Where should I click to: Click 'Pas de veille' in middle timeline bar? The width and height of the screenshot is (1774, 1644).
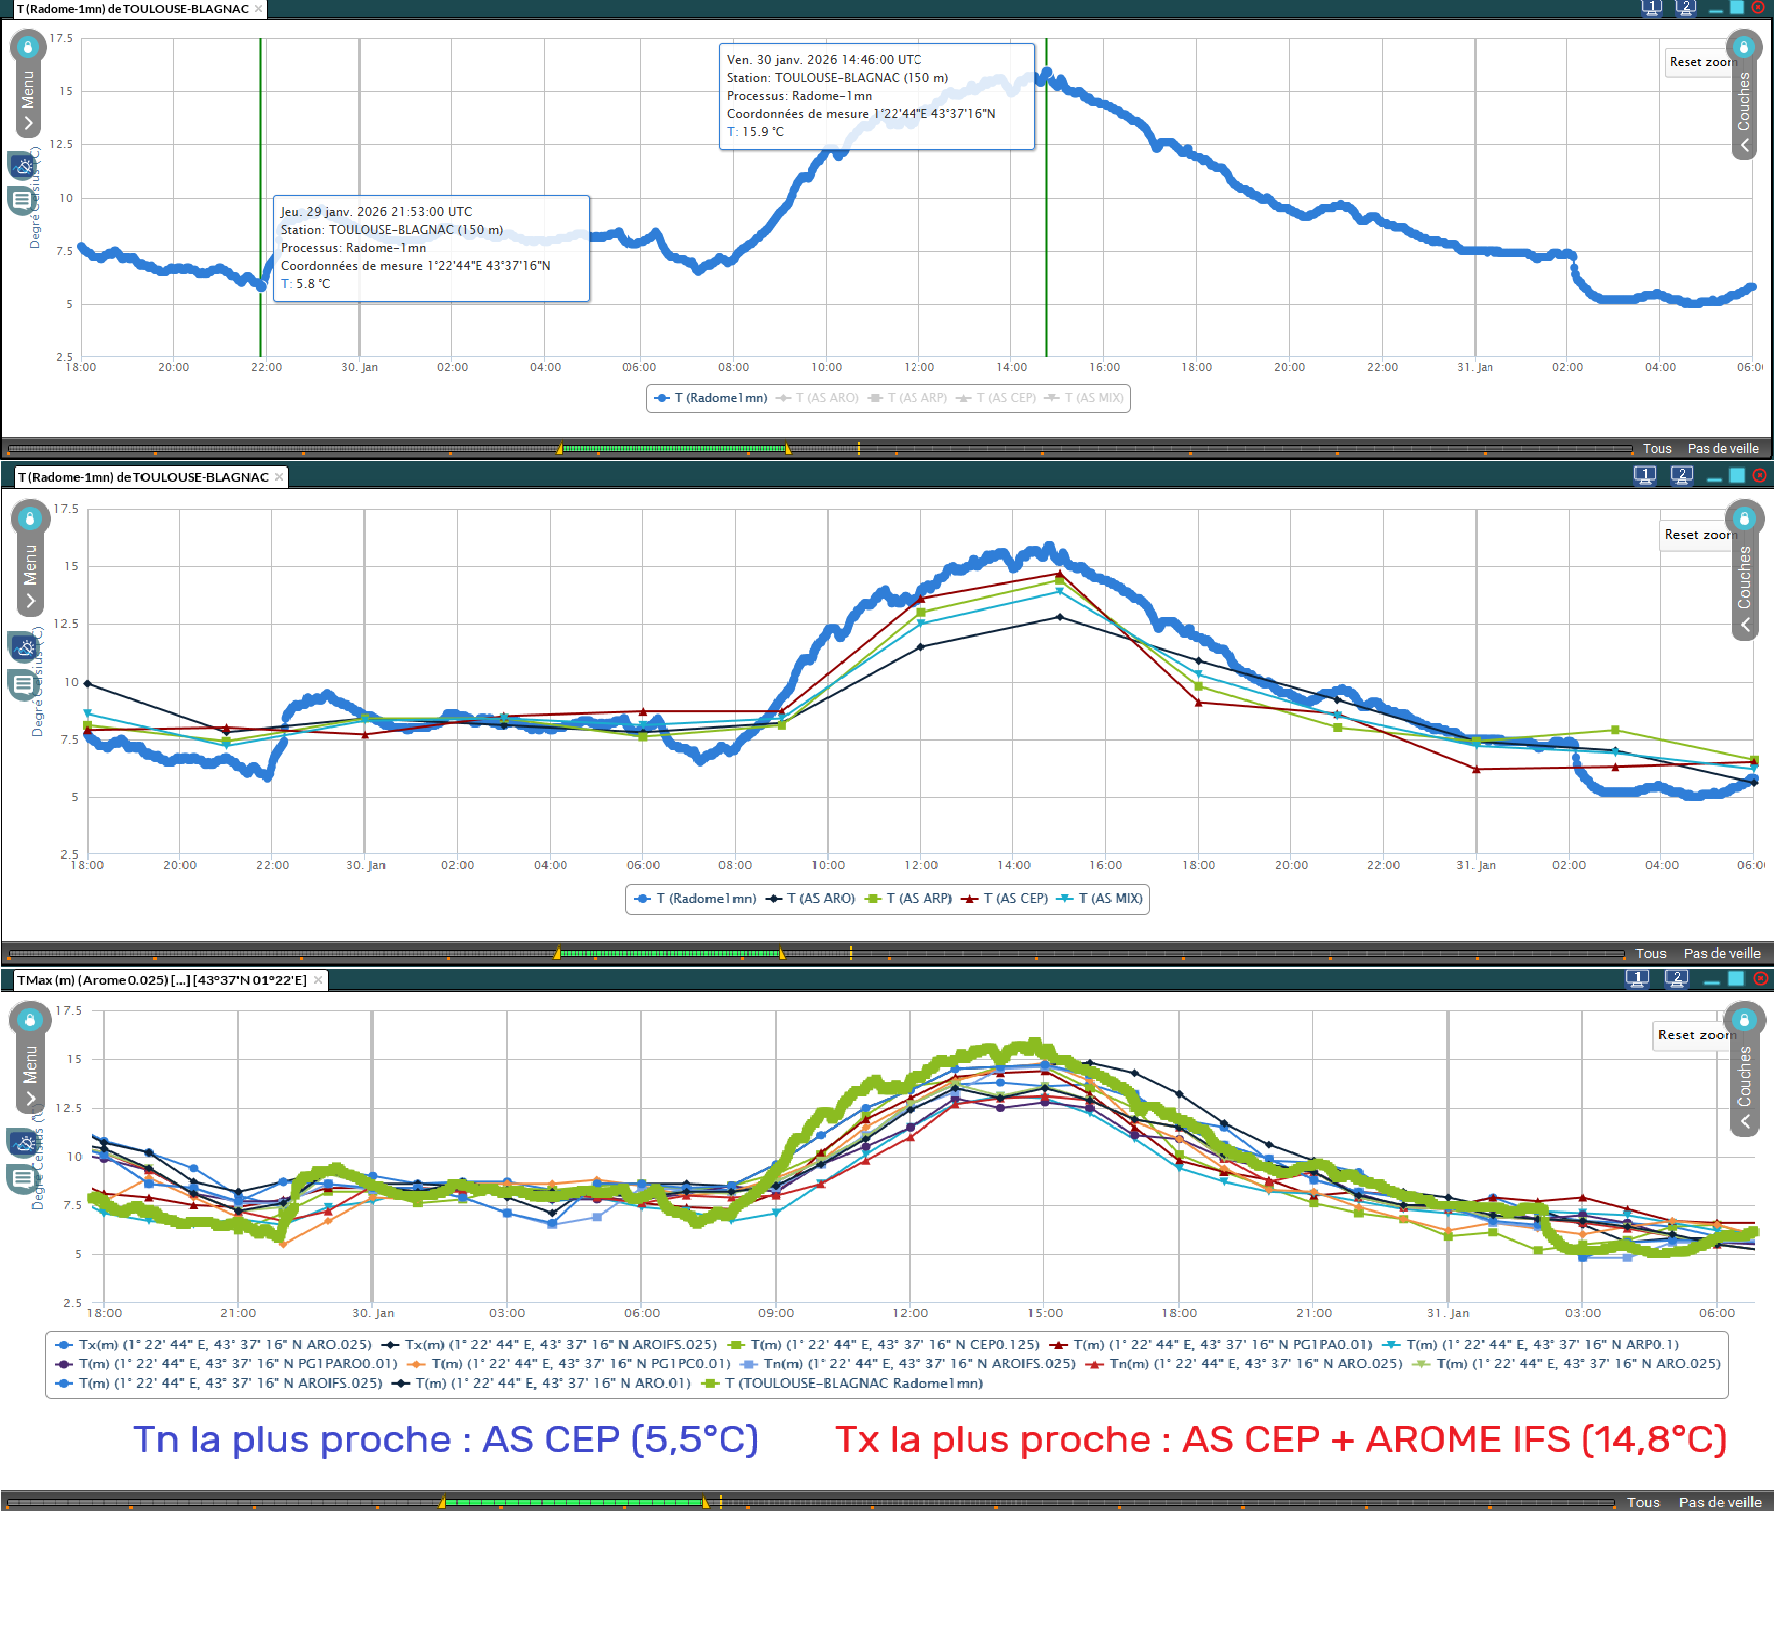[x=1721, y=953]
